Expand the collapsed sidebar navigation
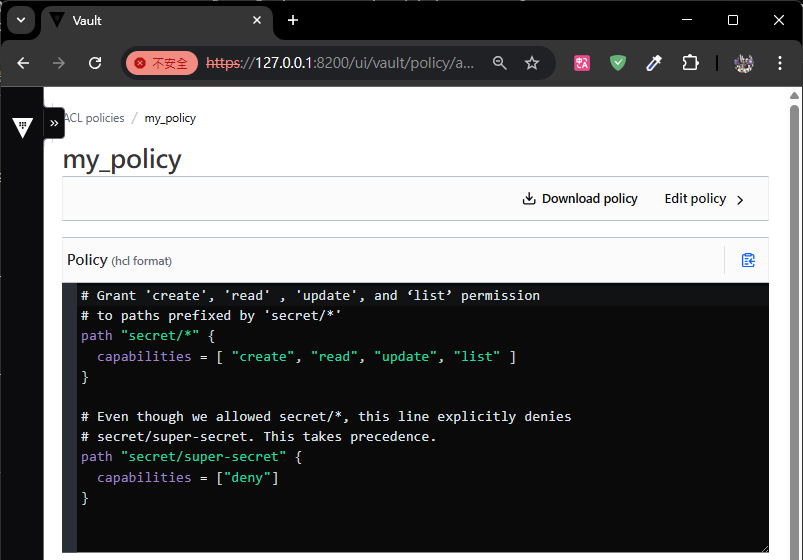 (54, 123)
